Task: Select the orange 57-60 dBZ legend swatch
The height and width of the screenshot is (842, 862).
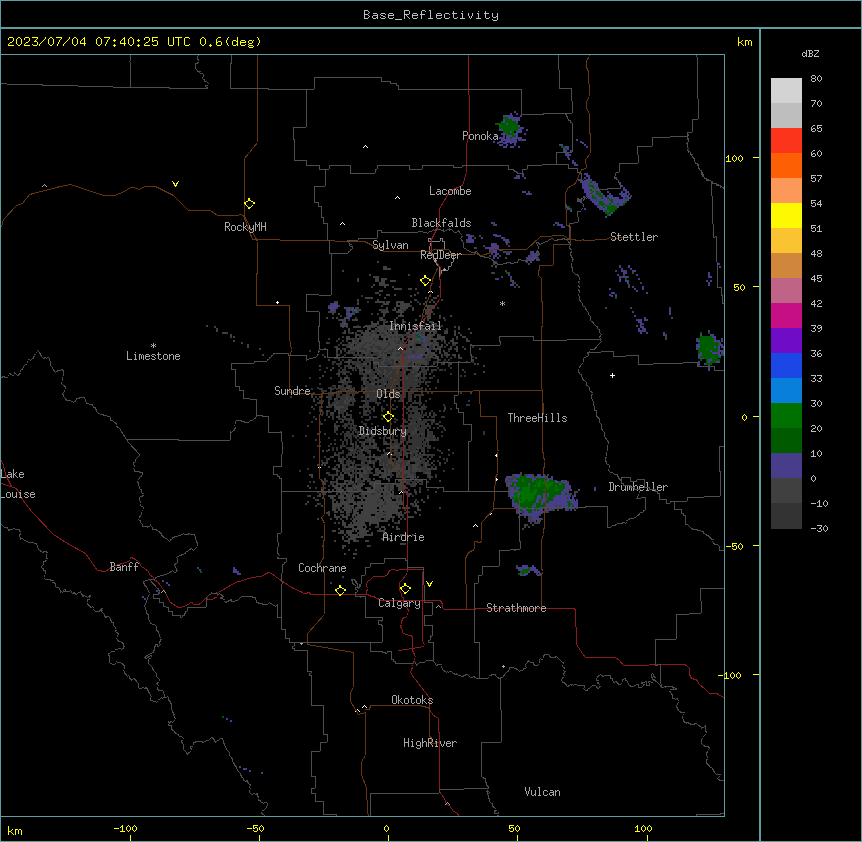Action: 786,165
